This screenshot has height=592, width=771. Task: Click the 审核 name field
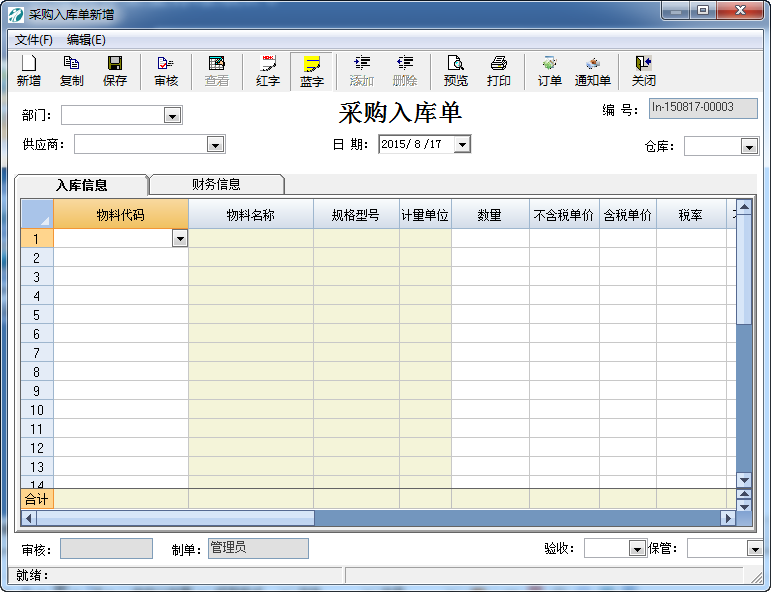click(106, 548)
